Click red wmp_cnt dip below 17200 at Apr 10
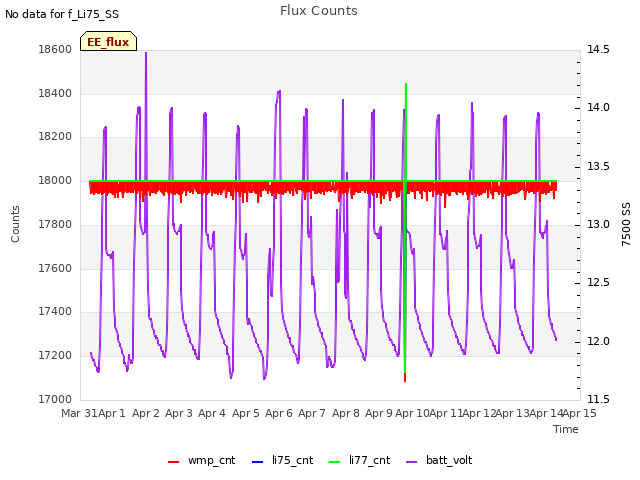Viewport: 640px width, 480px height. [x=405, y=378]
